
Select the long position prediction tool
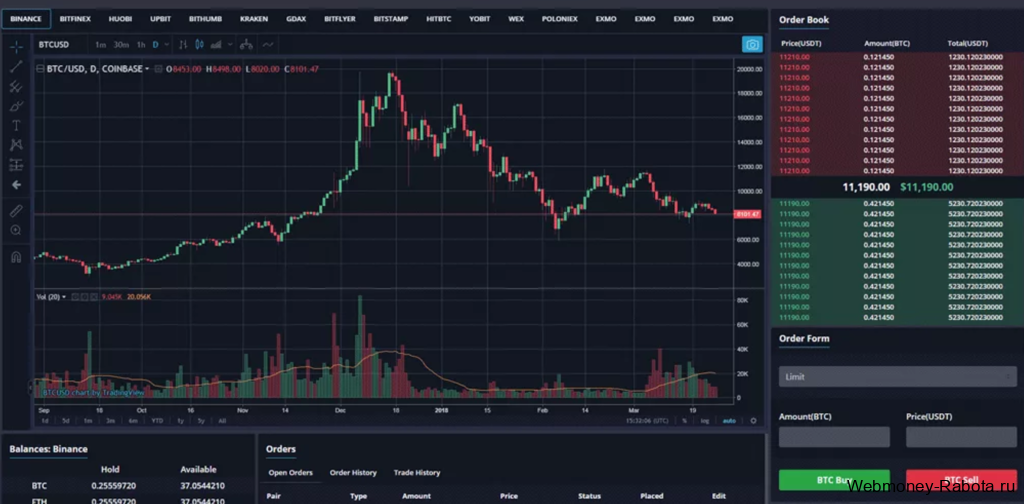point(16,165)
